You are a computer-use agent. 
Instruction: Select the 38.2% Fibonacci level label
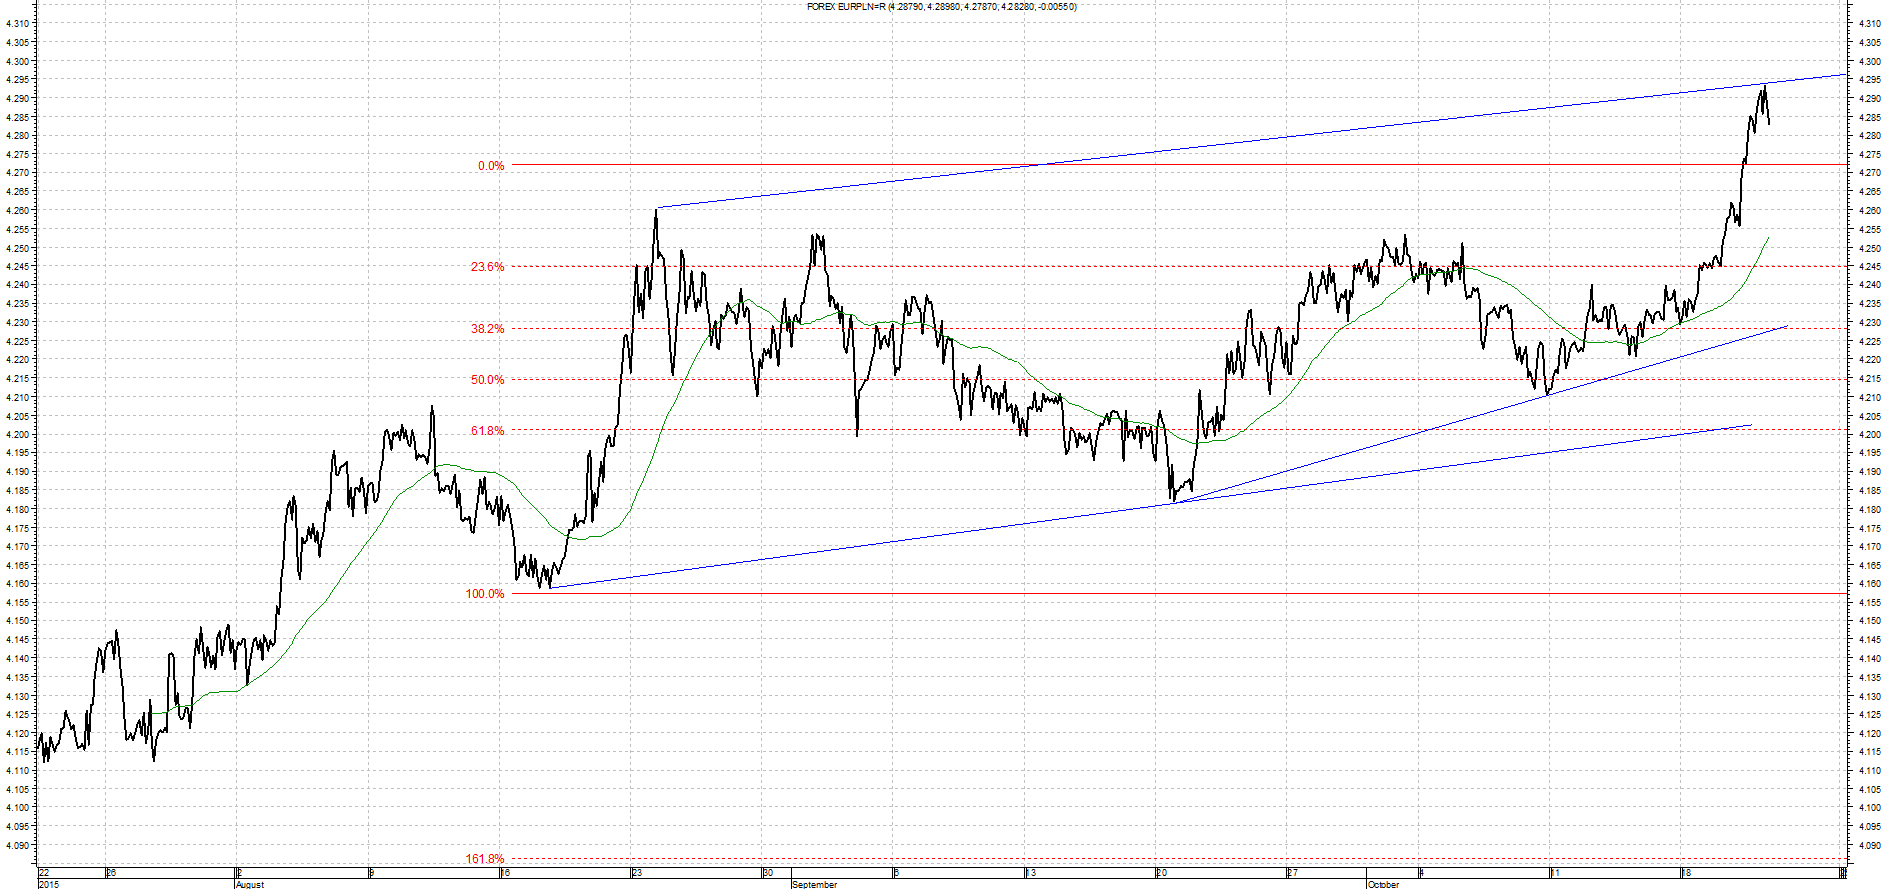click(x=488, y=329)
